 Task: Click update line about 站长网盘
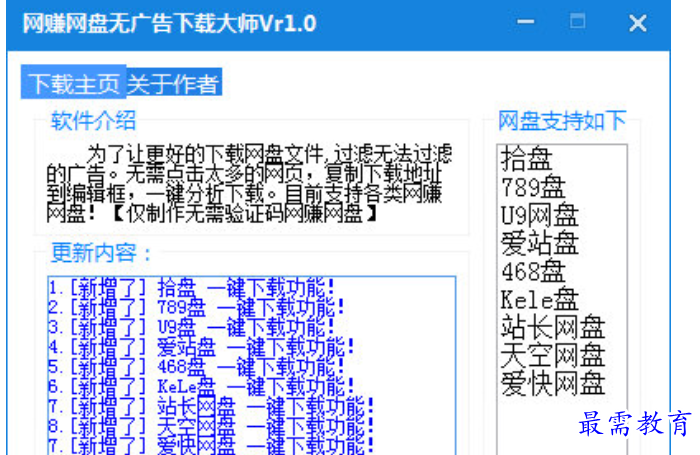212,406
